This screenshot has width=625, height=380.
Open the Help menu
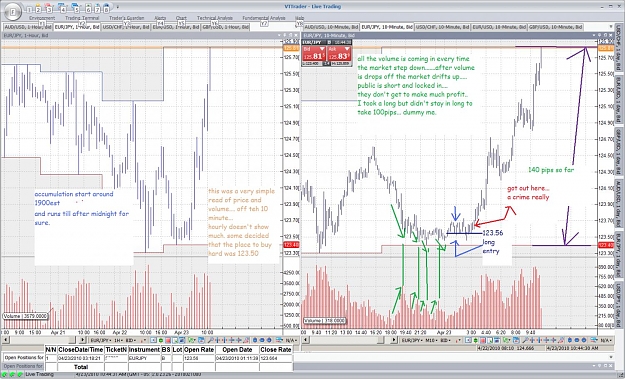click(299, 18)
